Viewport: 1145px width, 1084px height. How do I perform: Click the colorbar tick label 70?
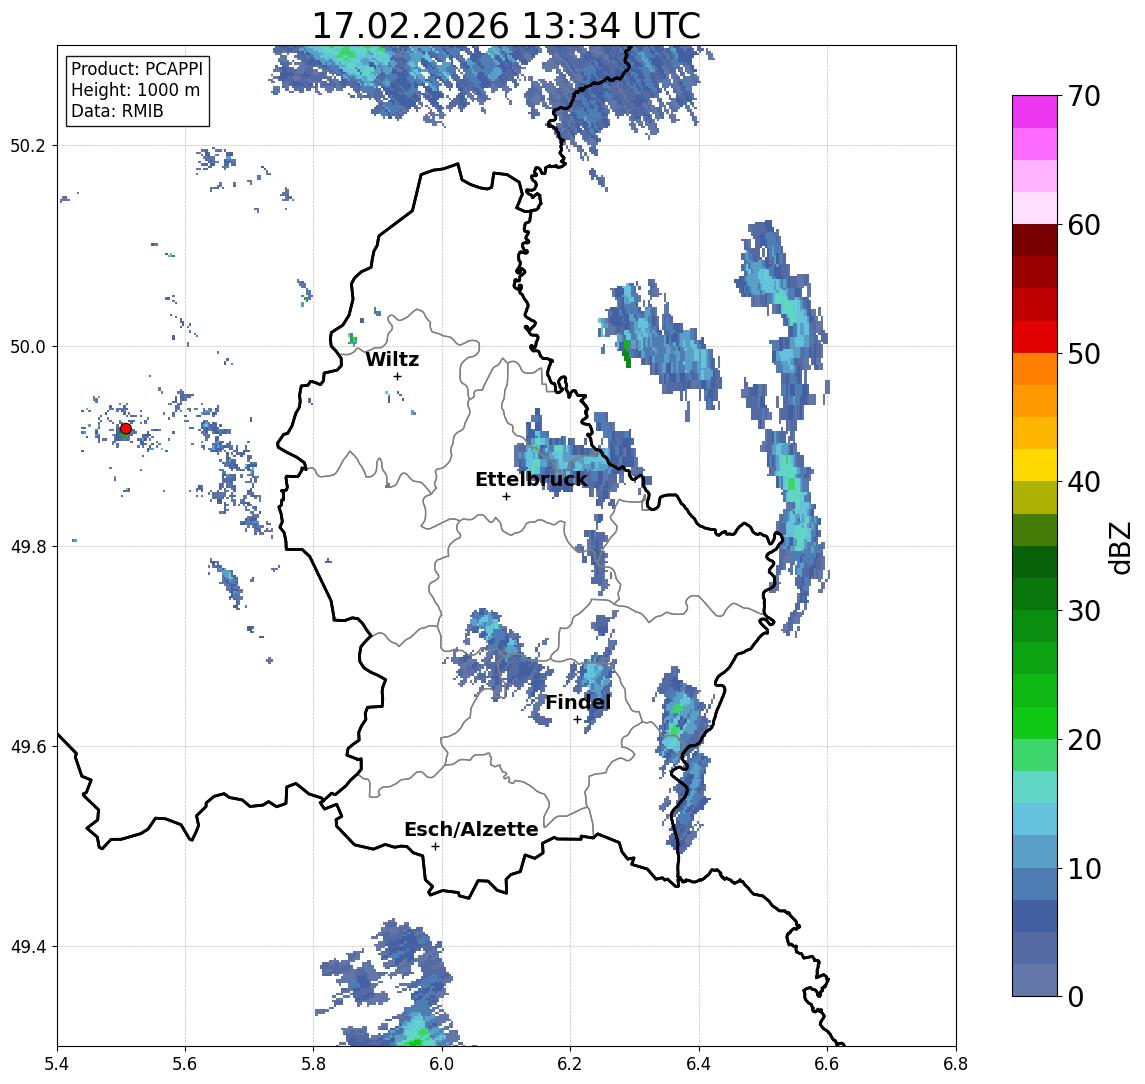tap(1084, 96)
